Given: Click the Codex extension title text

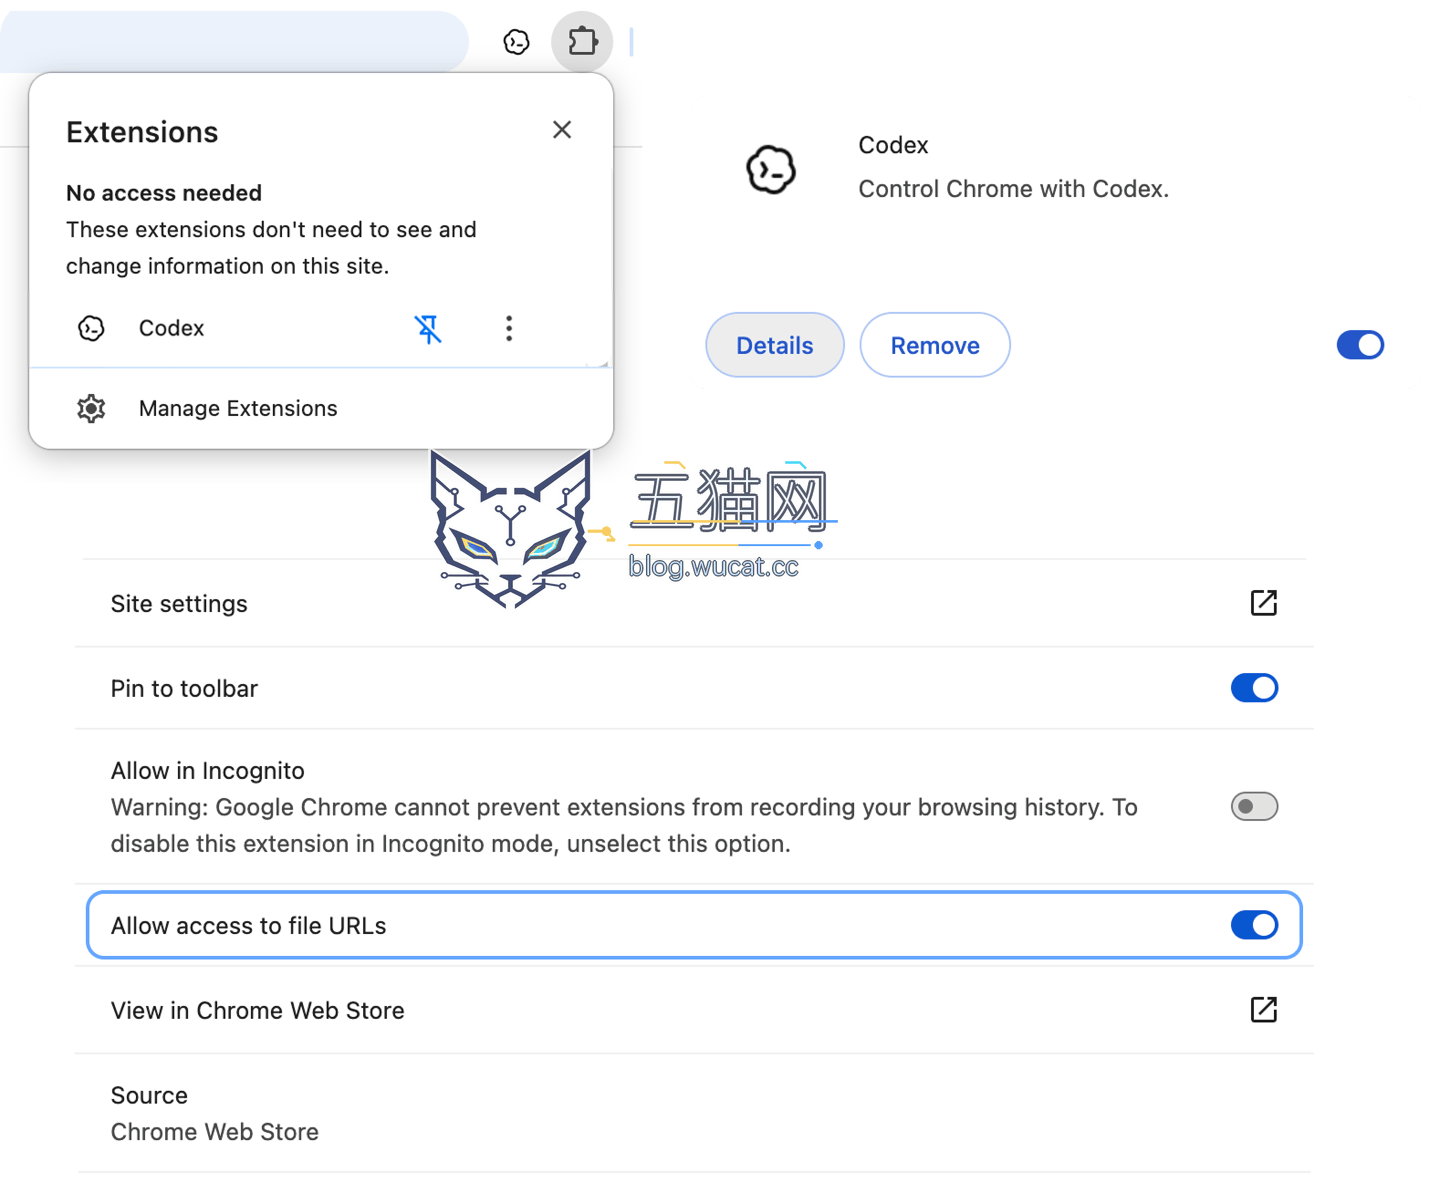Looking at the screenshot, I should [893, 145].
